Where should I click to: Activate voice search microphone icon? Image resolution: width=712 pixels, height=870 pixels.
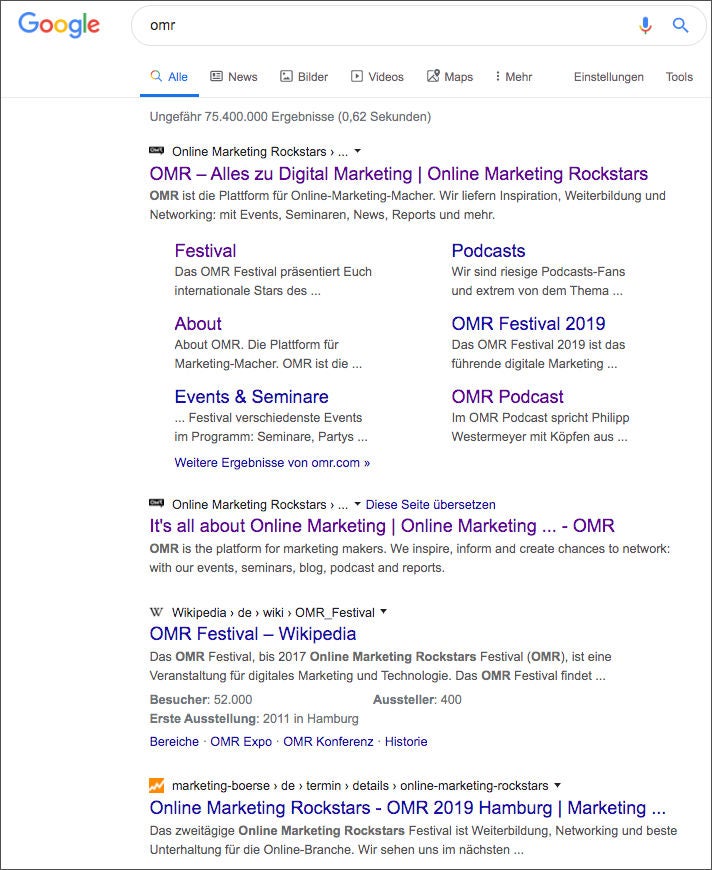(x=646, y=26)
